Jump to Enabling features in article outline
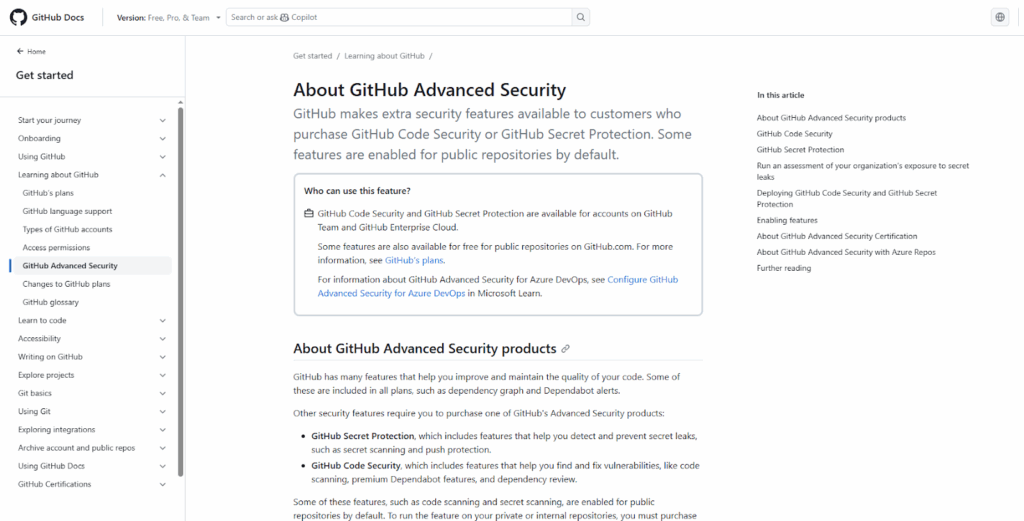Image resolution: width=1024 pixels, height=521 pixels. coord(787,220)
